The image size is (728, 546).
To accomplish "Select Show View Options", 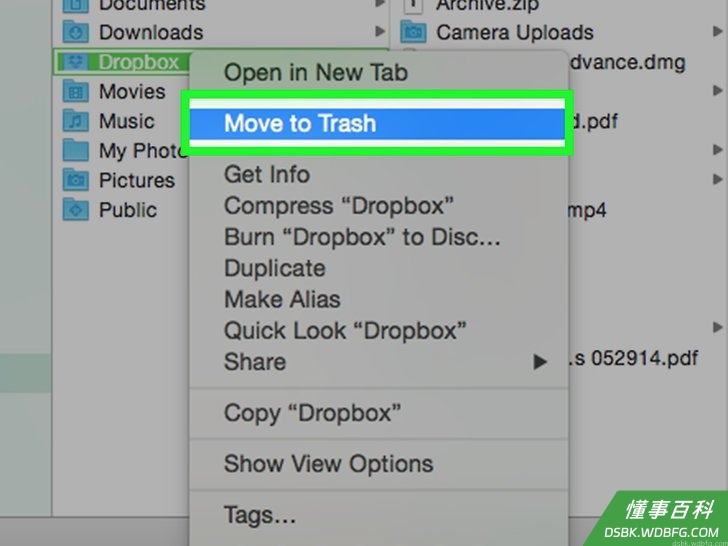I will (378, 463).
